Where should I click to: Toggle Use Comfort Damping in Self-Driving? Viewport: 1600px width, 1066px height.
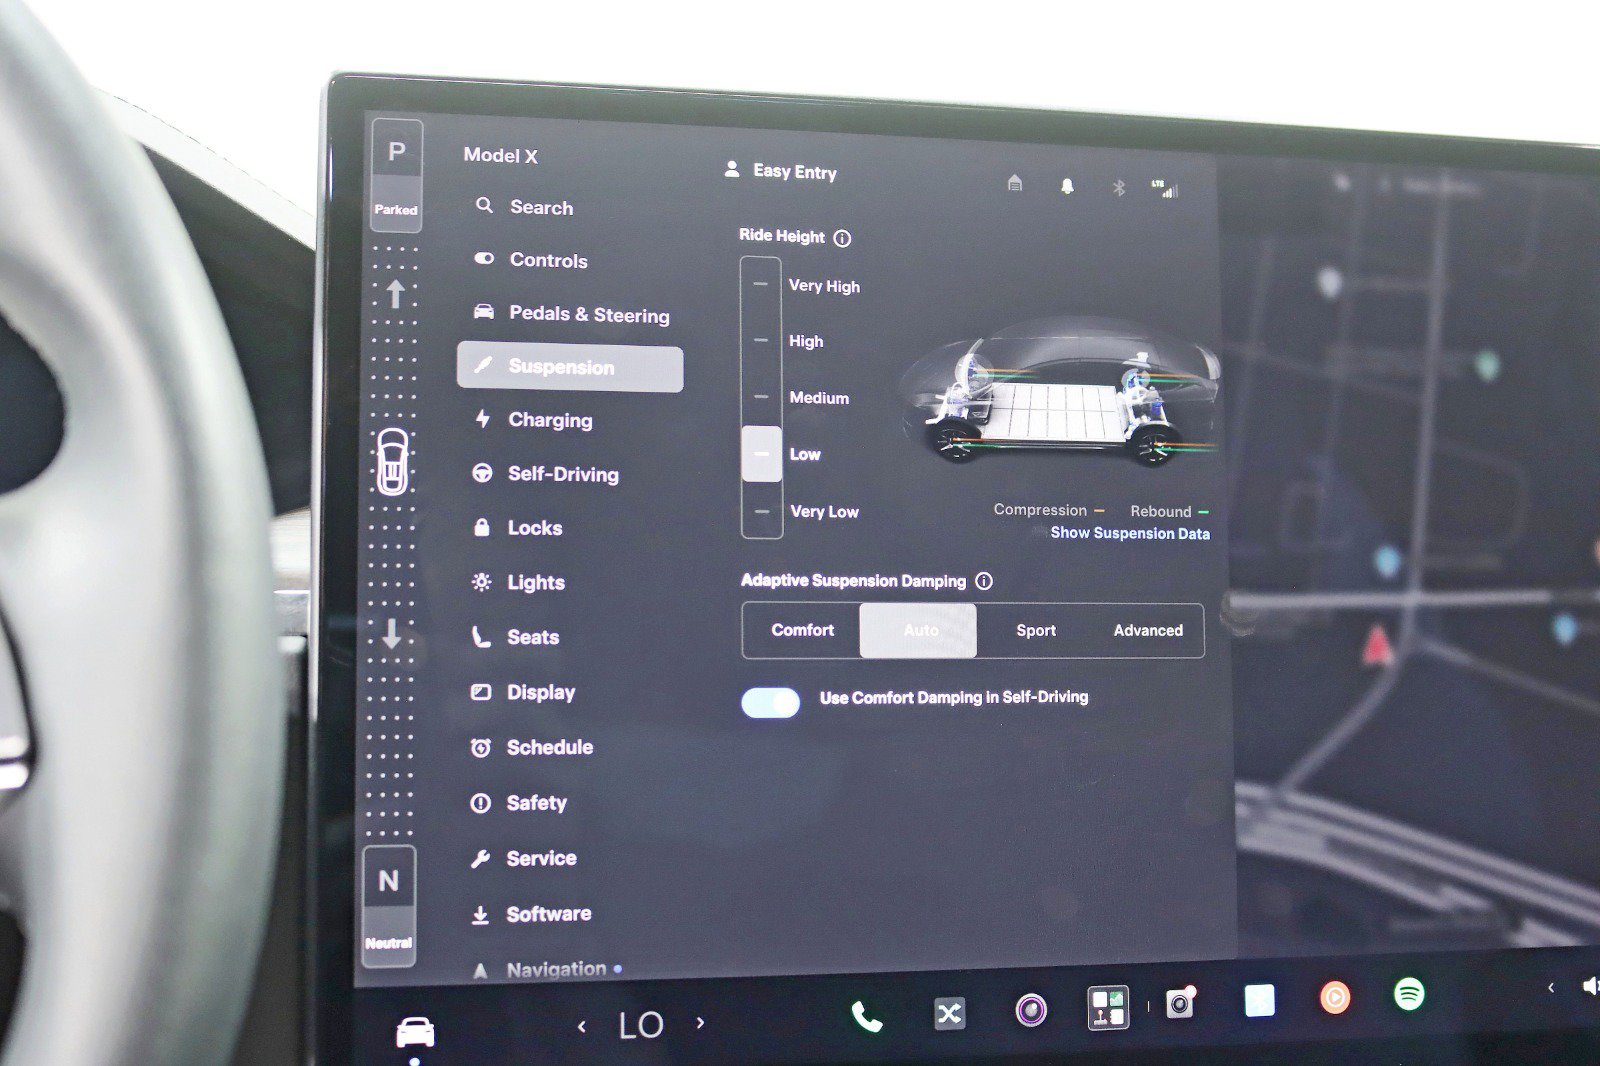pos(770,703)
